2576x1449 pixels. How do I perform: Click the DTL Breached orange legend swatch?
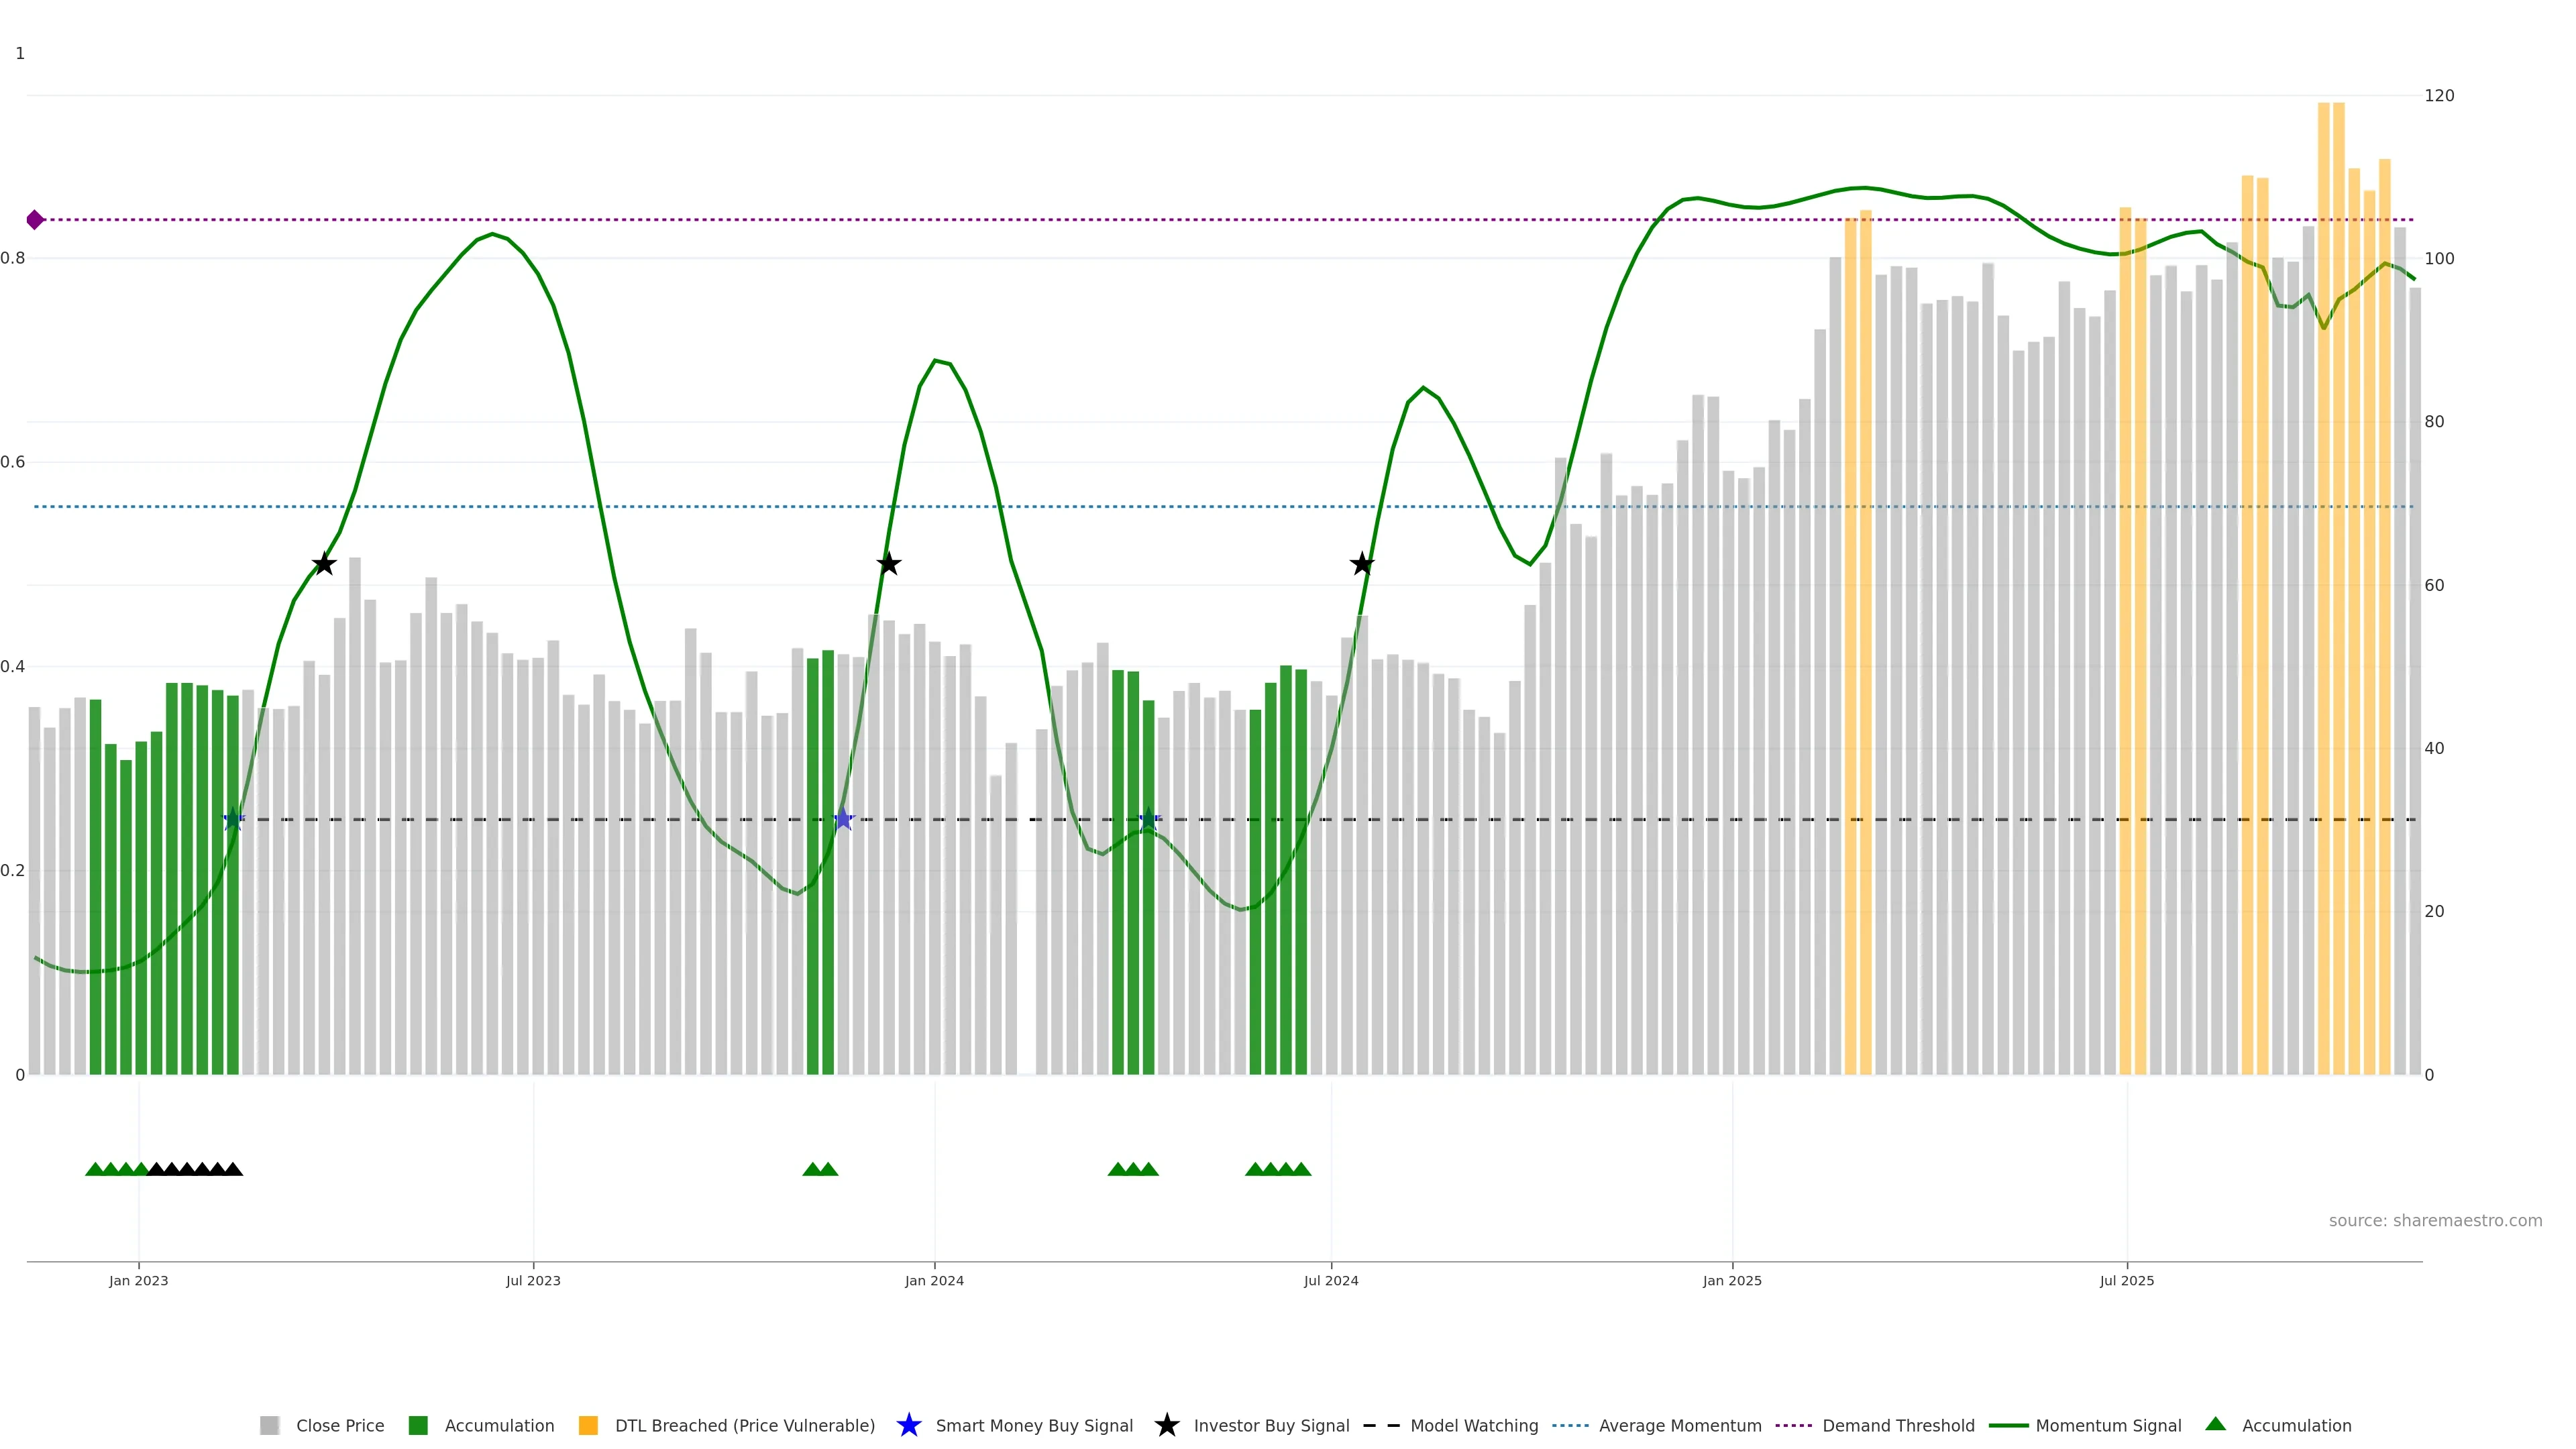point(588,1426)
